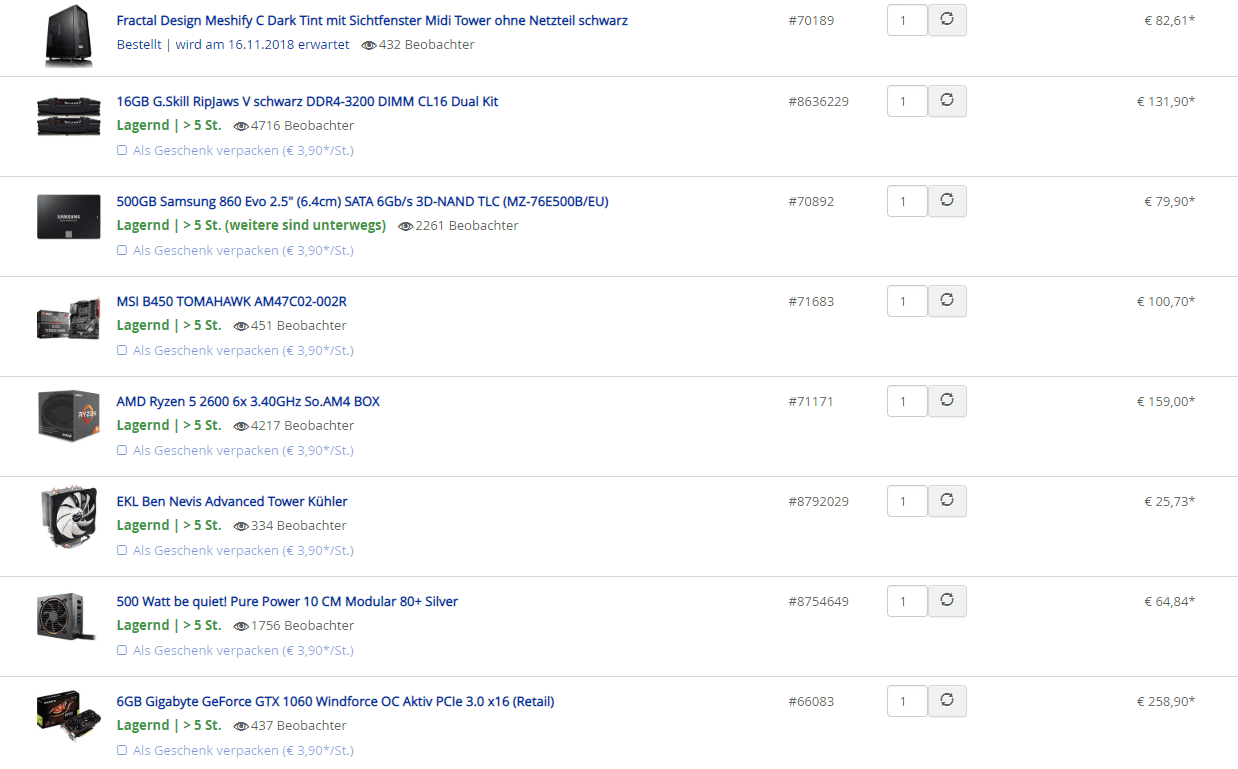Enable gift wrapping for G.Skill RipJaws RAM
The height and width of the screenshot is (769, 1238).
[122, 151]
